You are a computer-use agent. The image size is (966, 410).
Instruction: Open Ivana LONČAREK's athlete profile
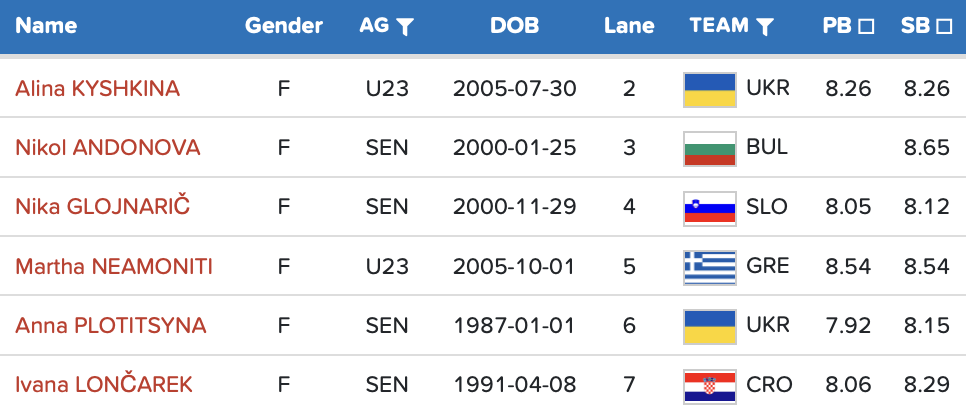pyautogui.click(x=104, y=384)
